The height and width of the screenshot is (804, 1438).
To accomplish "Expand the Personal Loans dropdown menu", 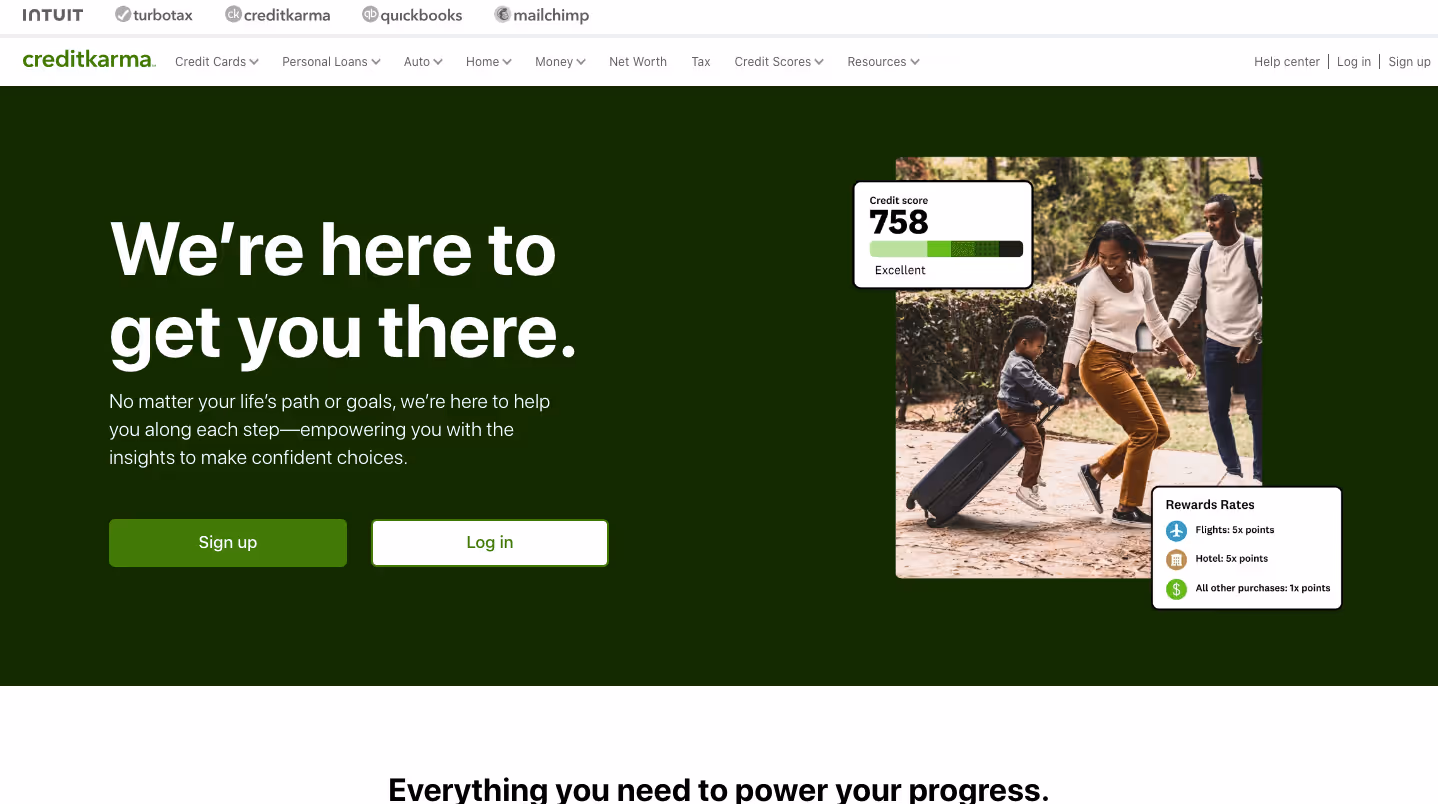I will pyautogui.click(x=331, y=62).
